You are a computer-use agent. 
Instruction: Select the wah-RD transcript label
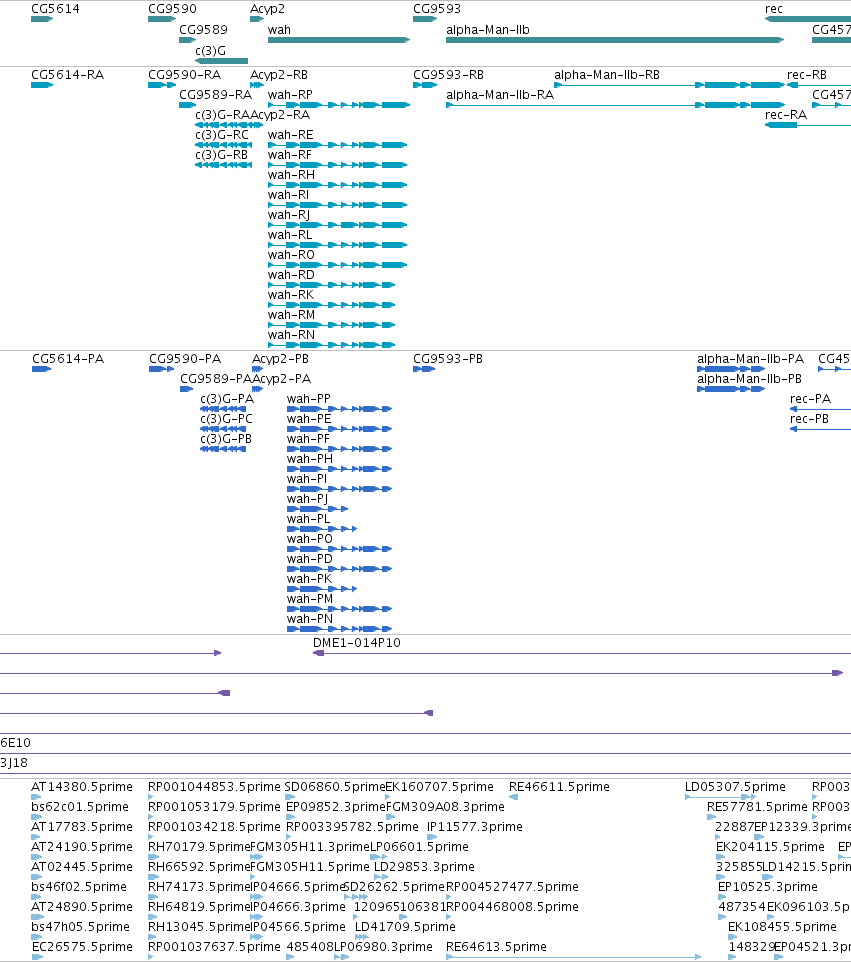291,275
